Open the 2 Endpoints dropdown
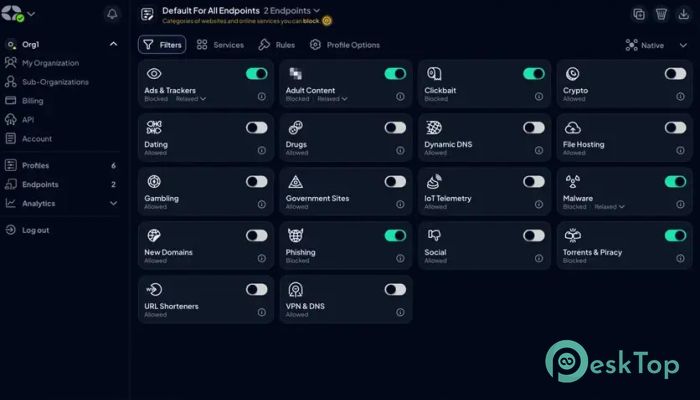 click(x=292, y=10)
